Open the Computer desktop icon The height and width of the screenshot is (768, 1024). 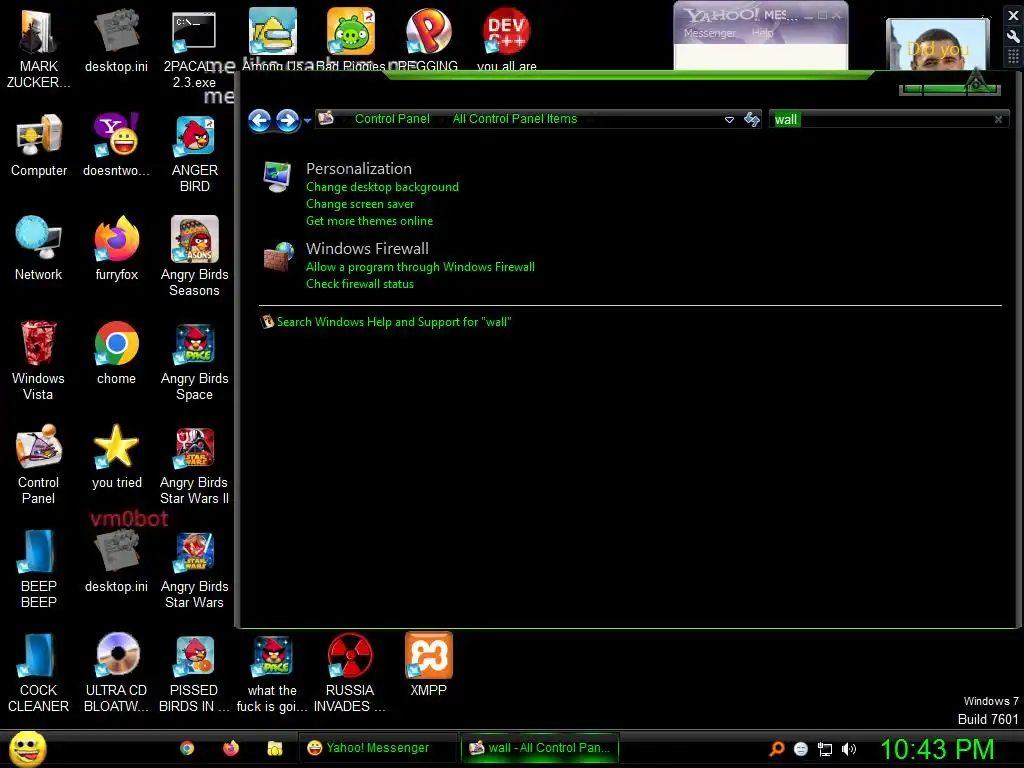(x=39, y=145)
